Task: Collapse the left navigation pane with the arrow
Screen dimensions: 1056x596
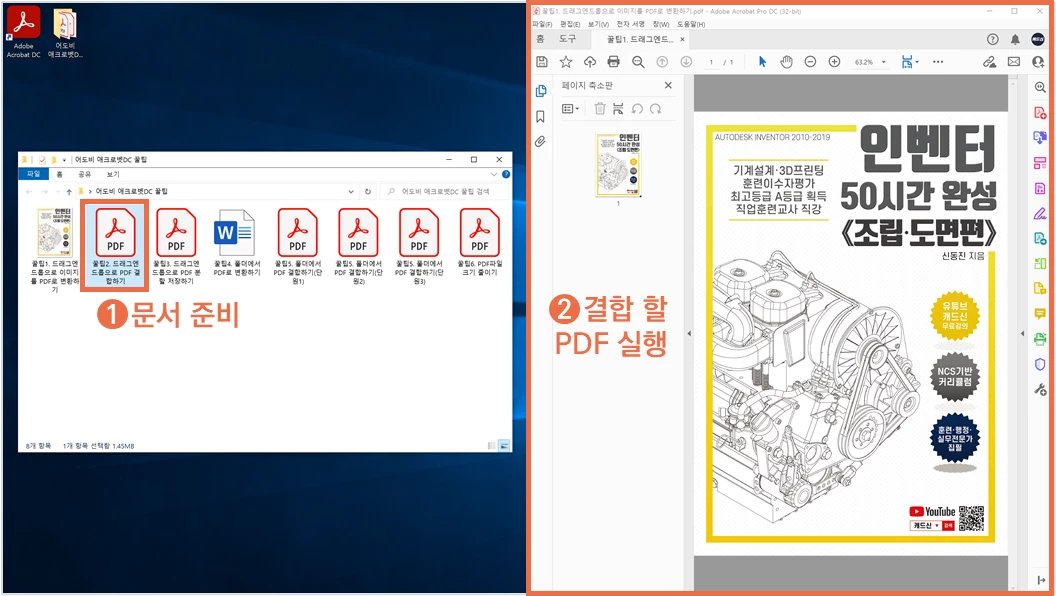Action: pos(689,333)
